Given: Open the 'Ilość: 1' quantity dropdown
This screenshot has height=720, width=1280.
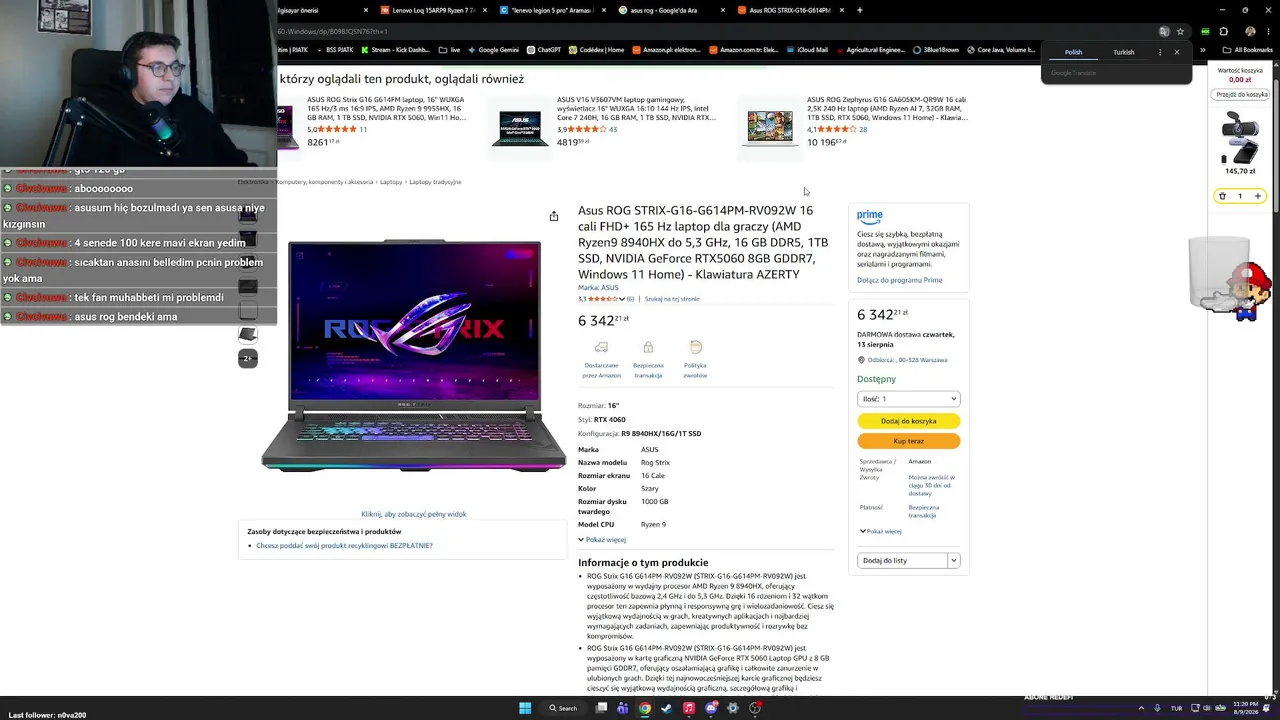Looking at the screenshot, I should coord(908,399).
